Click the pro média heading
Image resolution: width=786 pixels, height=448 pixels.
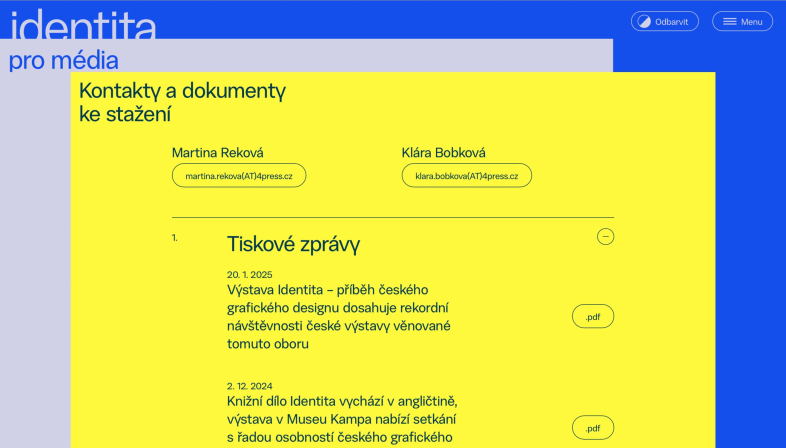tap(64, 61)
